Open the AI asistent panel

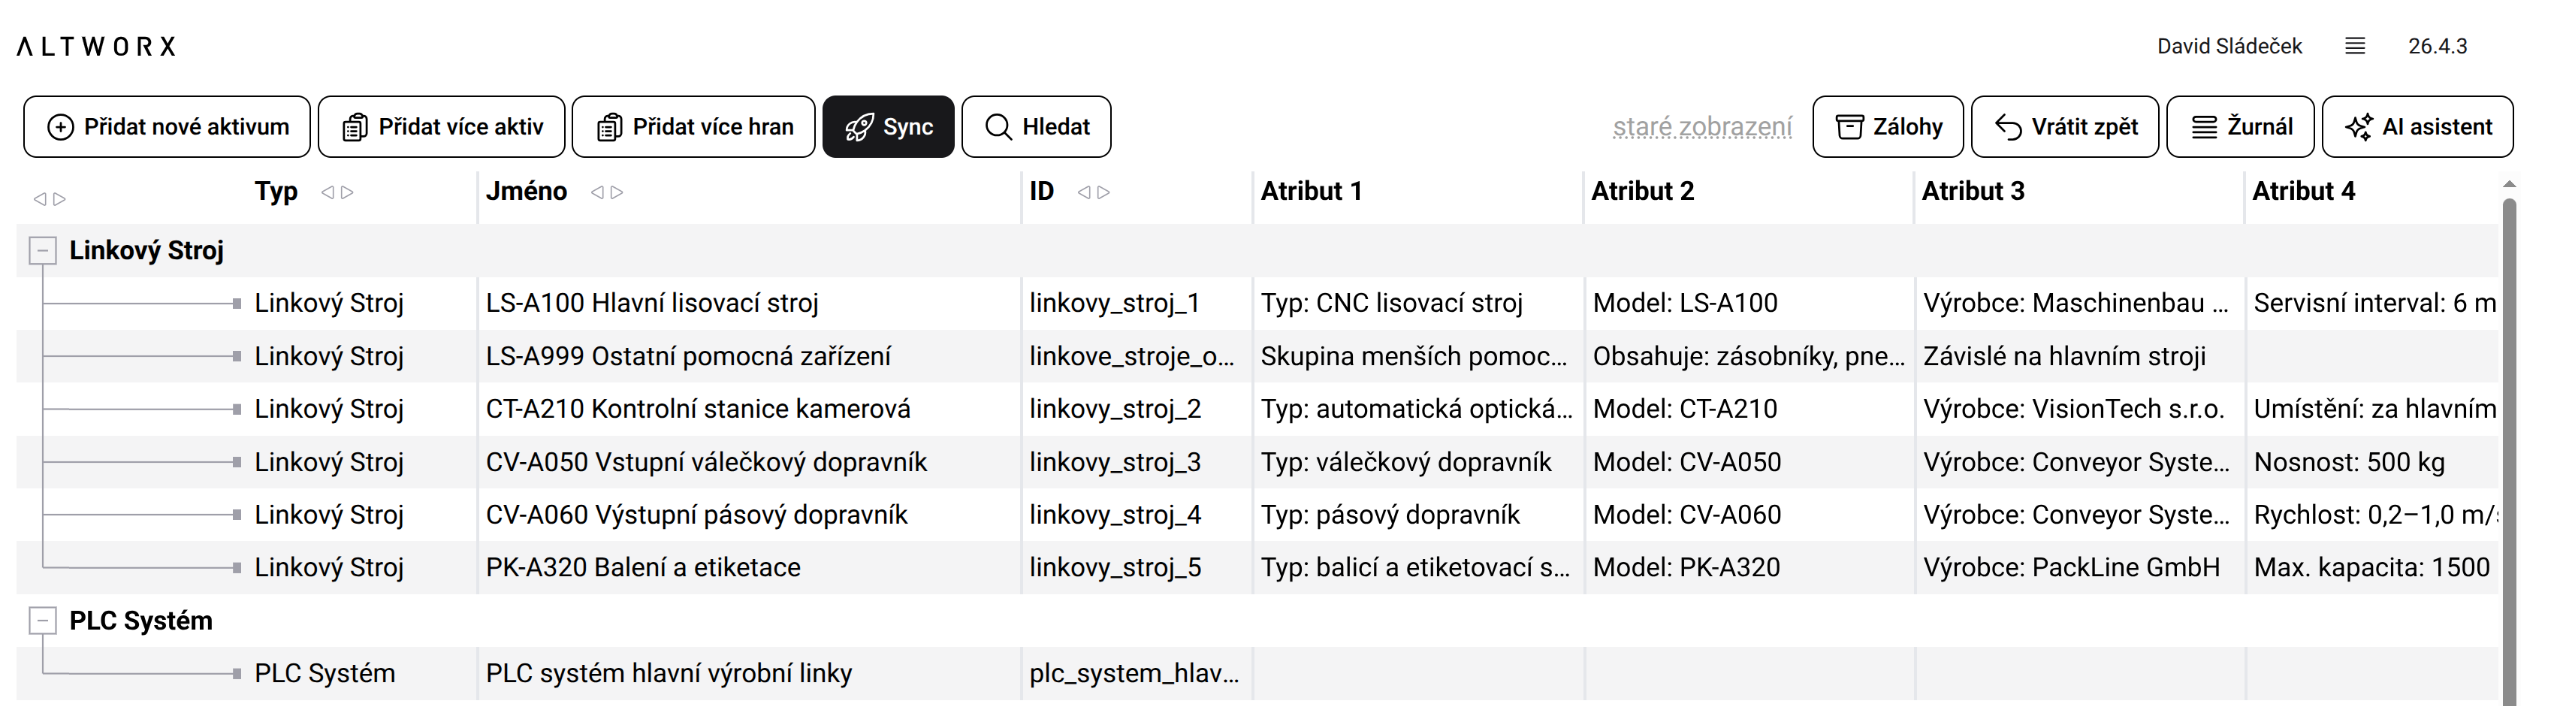(x=2416, y=127)
